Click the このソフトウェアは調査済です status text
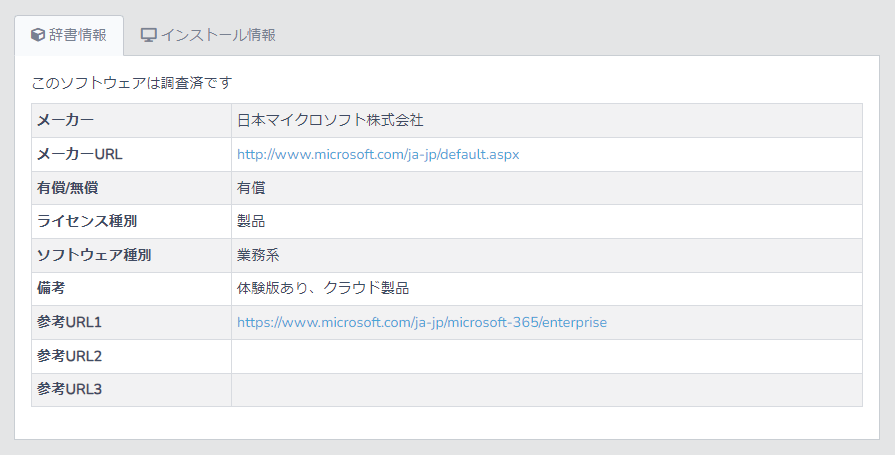 point(132,83)
